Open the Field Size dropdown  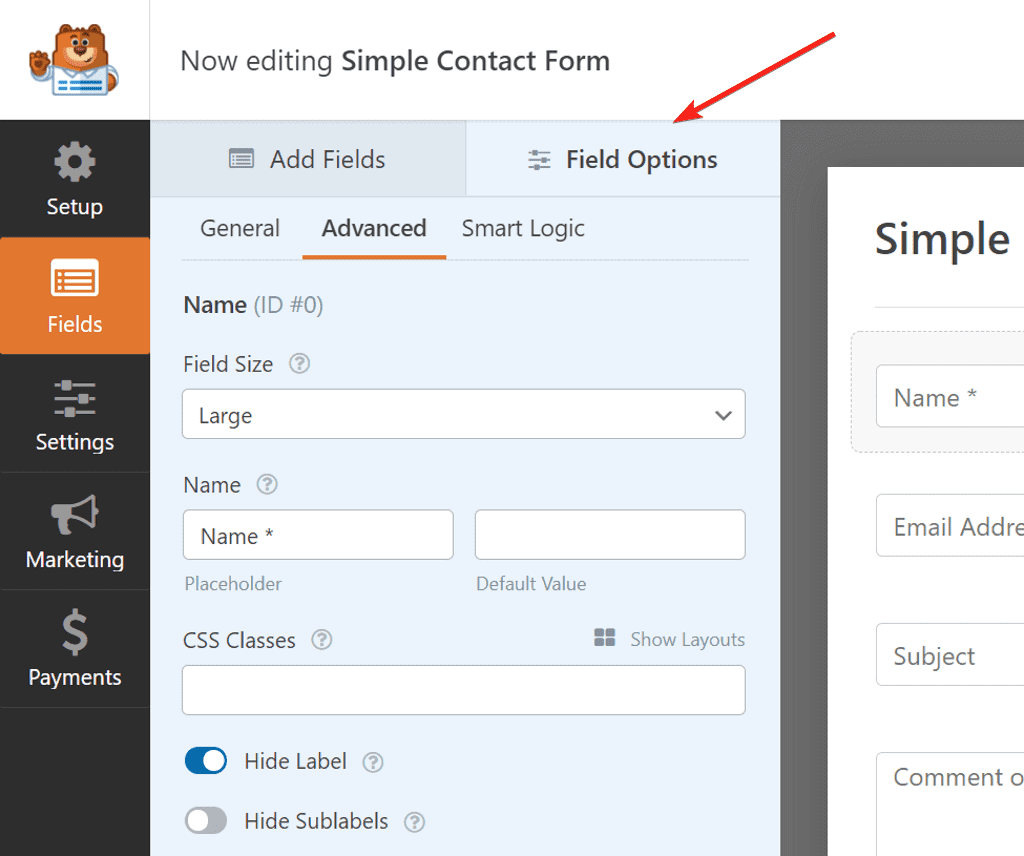tap(463, 415)
